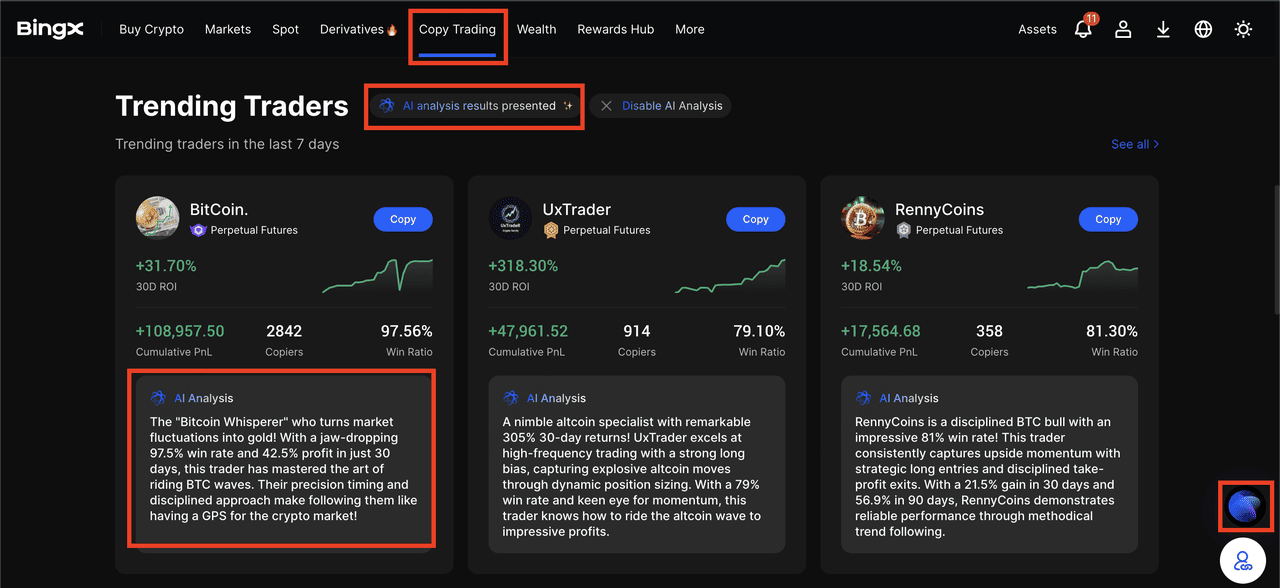Image resolution: width=1280 pixels, height=588 pixels.
Task: Select the Copy Trading tab
Action: 457,29
